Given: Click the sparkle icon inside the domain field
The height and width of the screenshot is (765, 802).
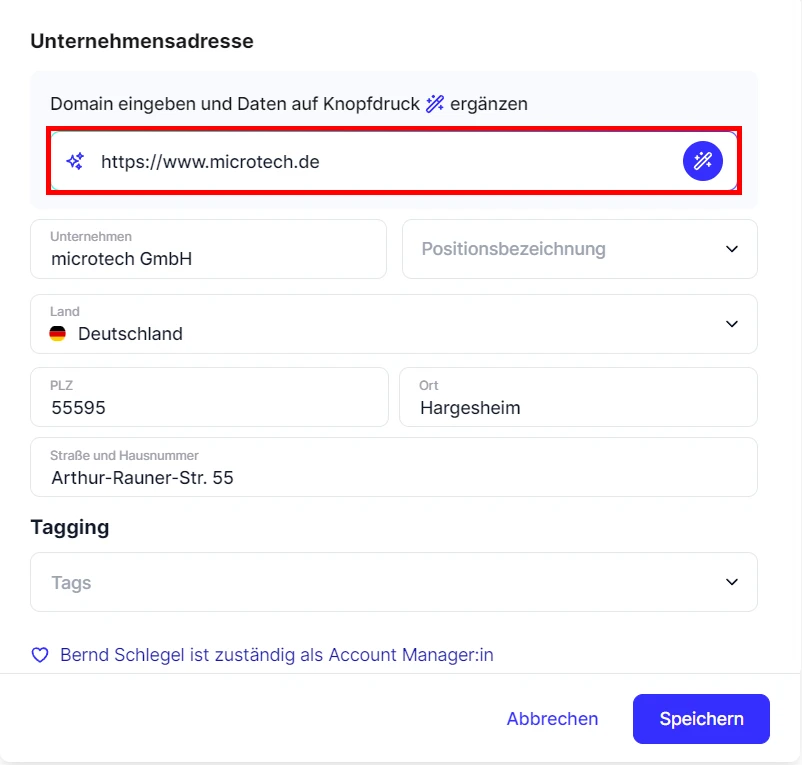Looking at the screenshot, I should (73, 160).
